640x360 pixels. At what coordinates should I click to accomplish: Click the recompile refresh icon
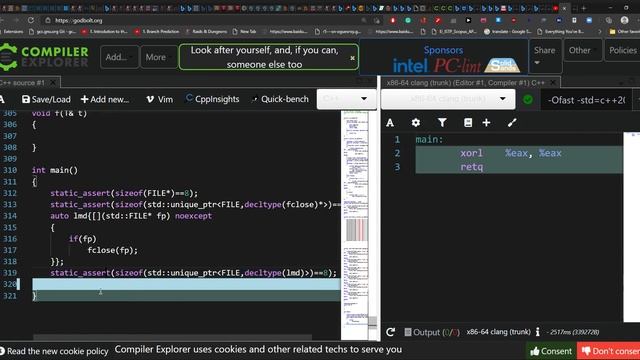(391, 332)
